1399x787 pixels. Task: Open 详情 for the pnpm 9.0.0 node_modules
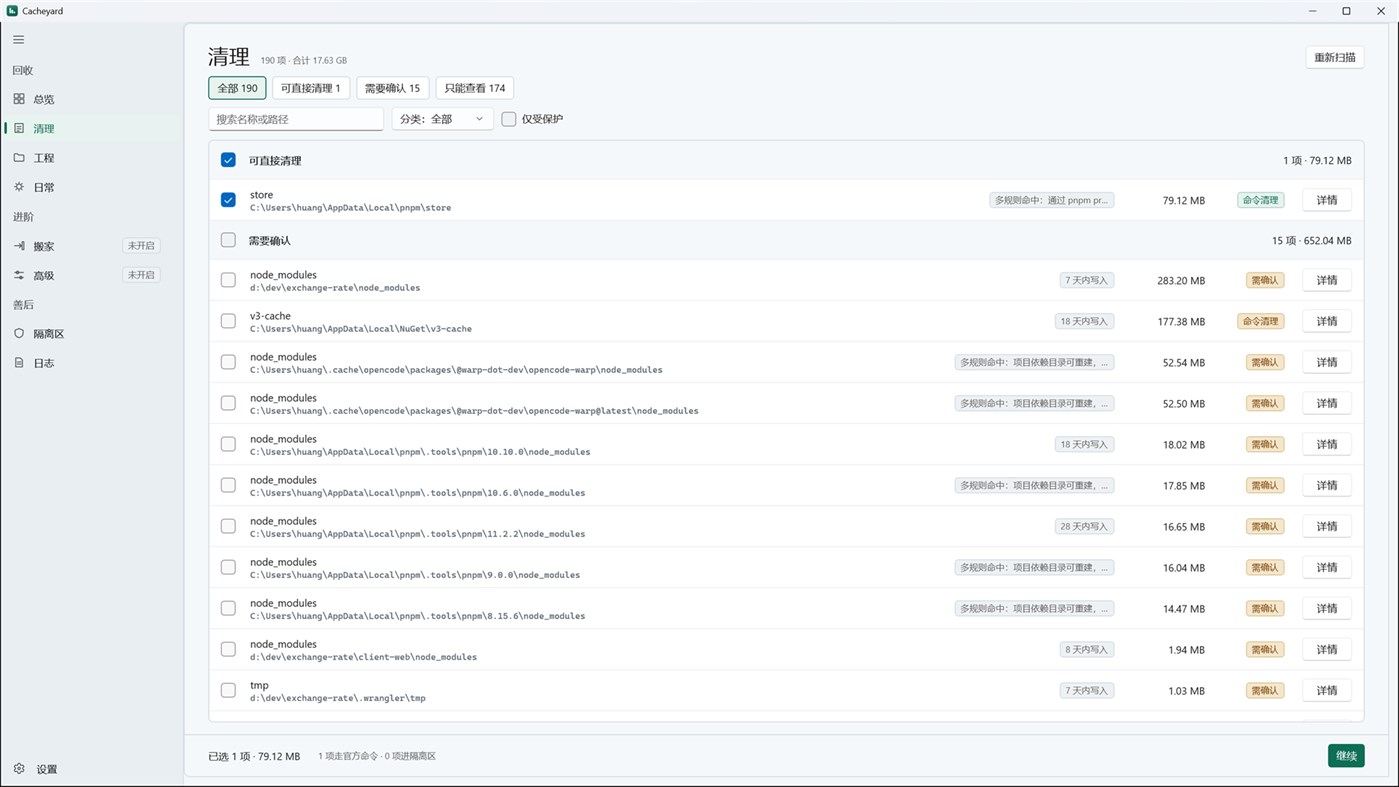click(1327, 567)
